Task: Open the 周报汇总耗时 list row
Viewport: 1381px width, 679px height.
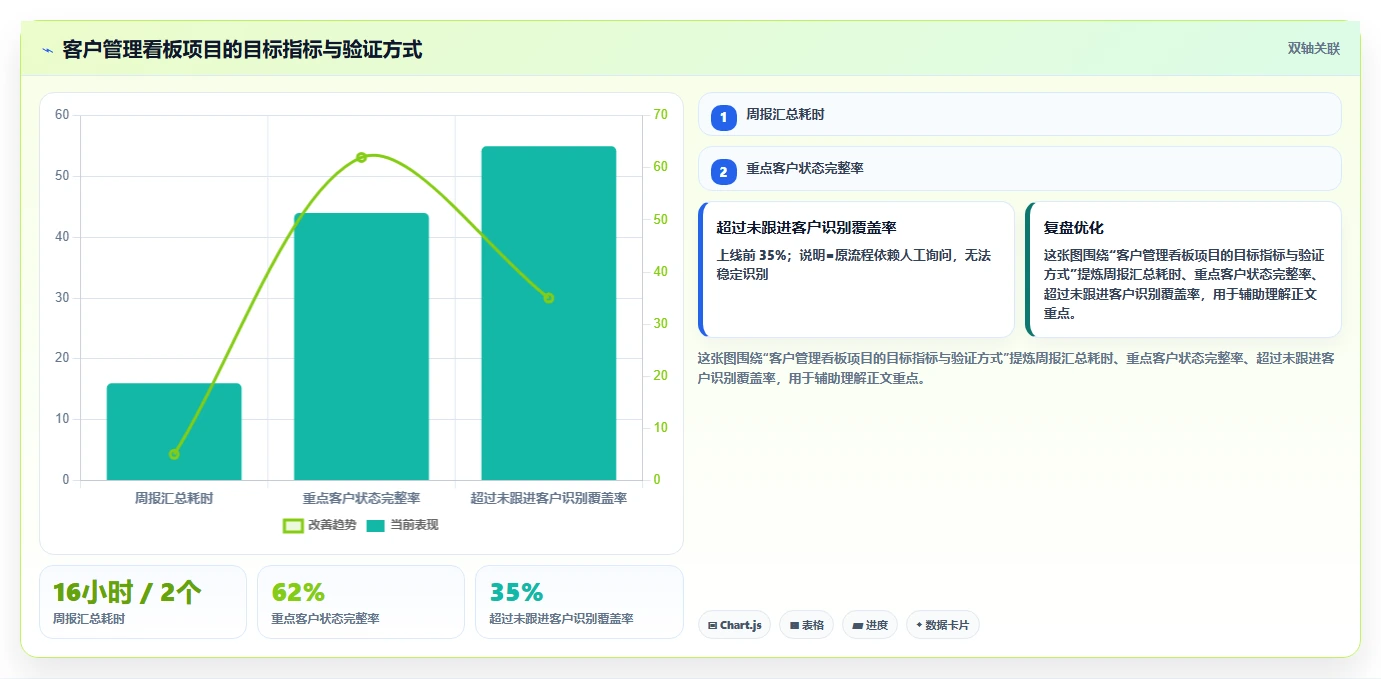Action: tap(1019, 114)
